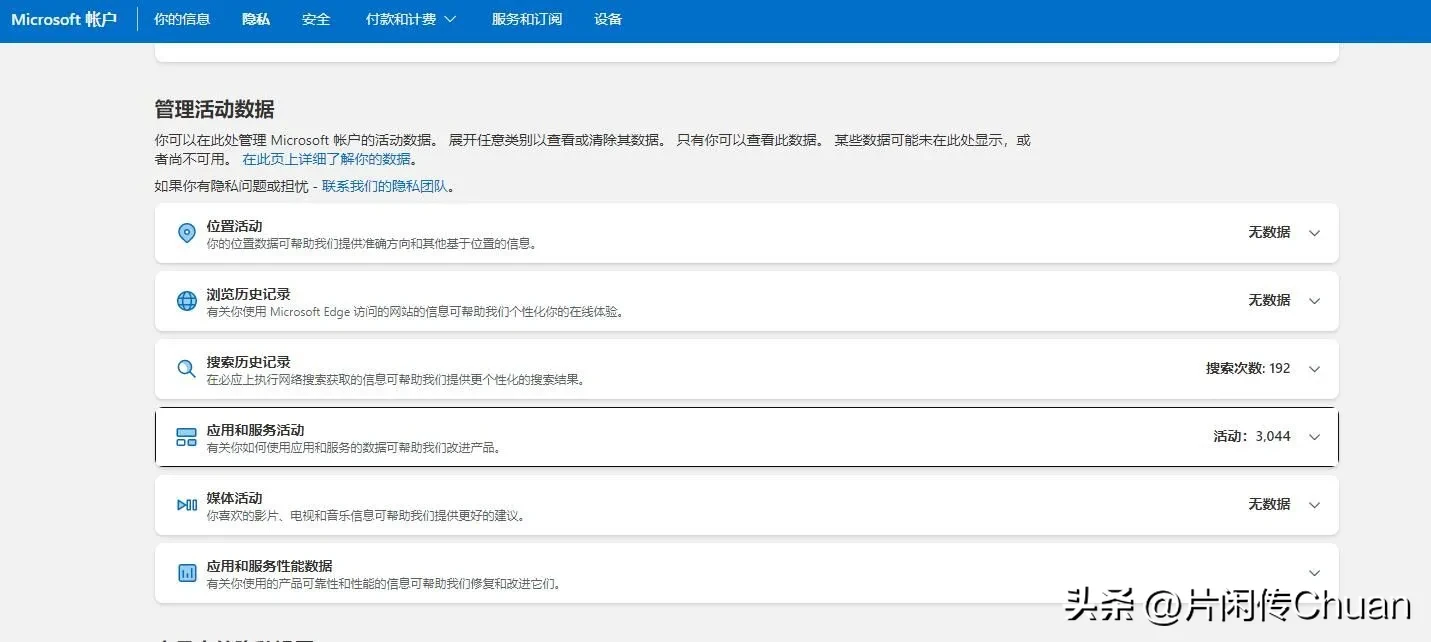Open the 付款和计费 dropdown menu

411,19
